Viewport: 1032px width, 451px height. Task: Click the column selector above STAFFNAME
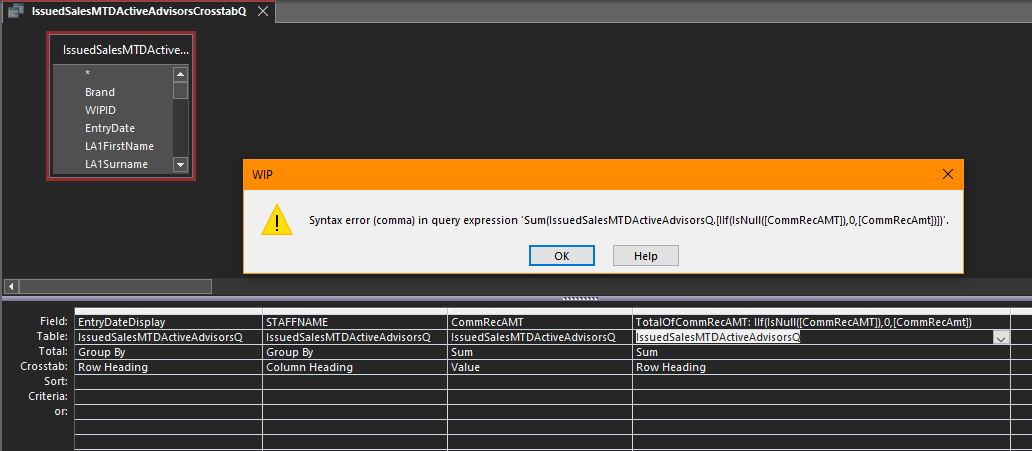355,311
